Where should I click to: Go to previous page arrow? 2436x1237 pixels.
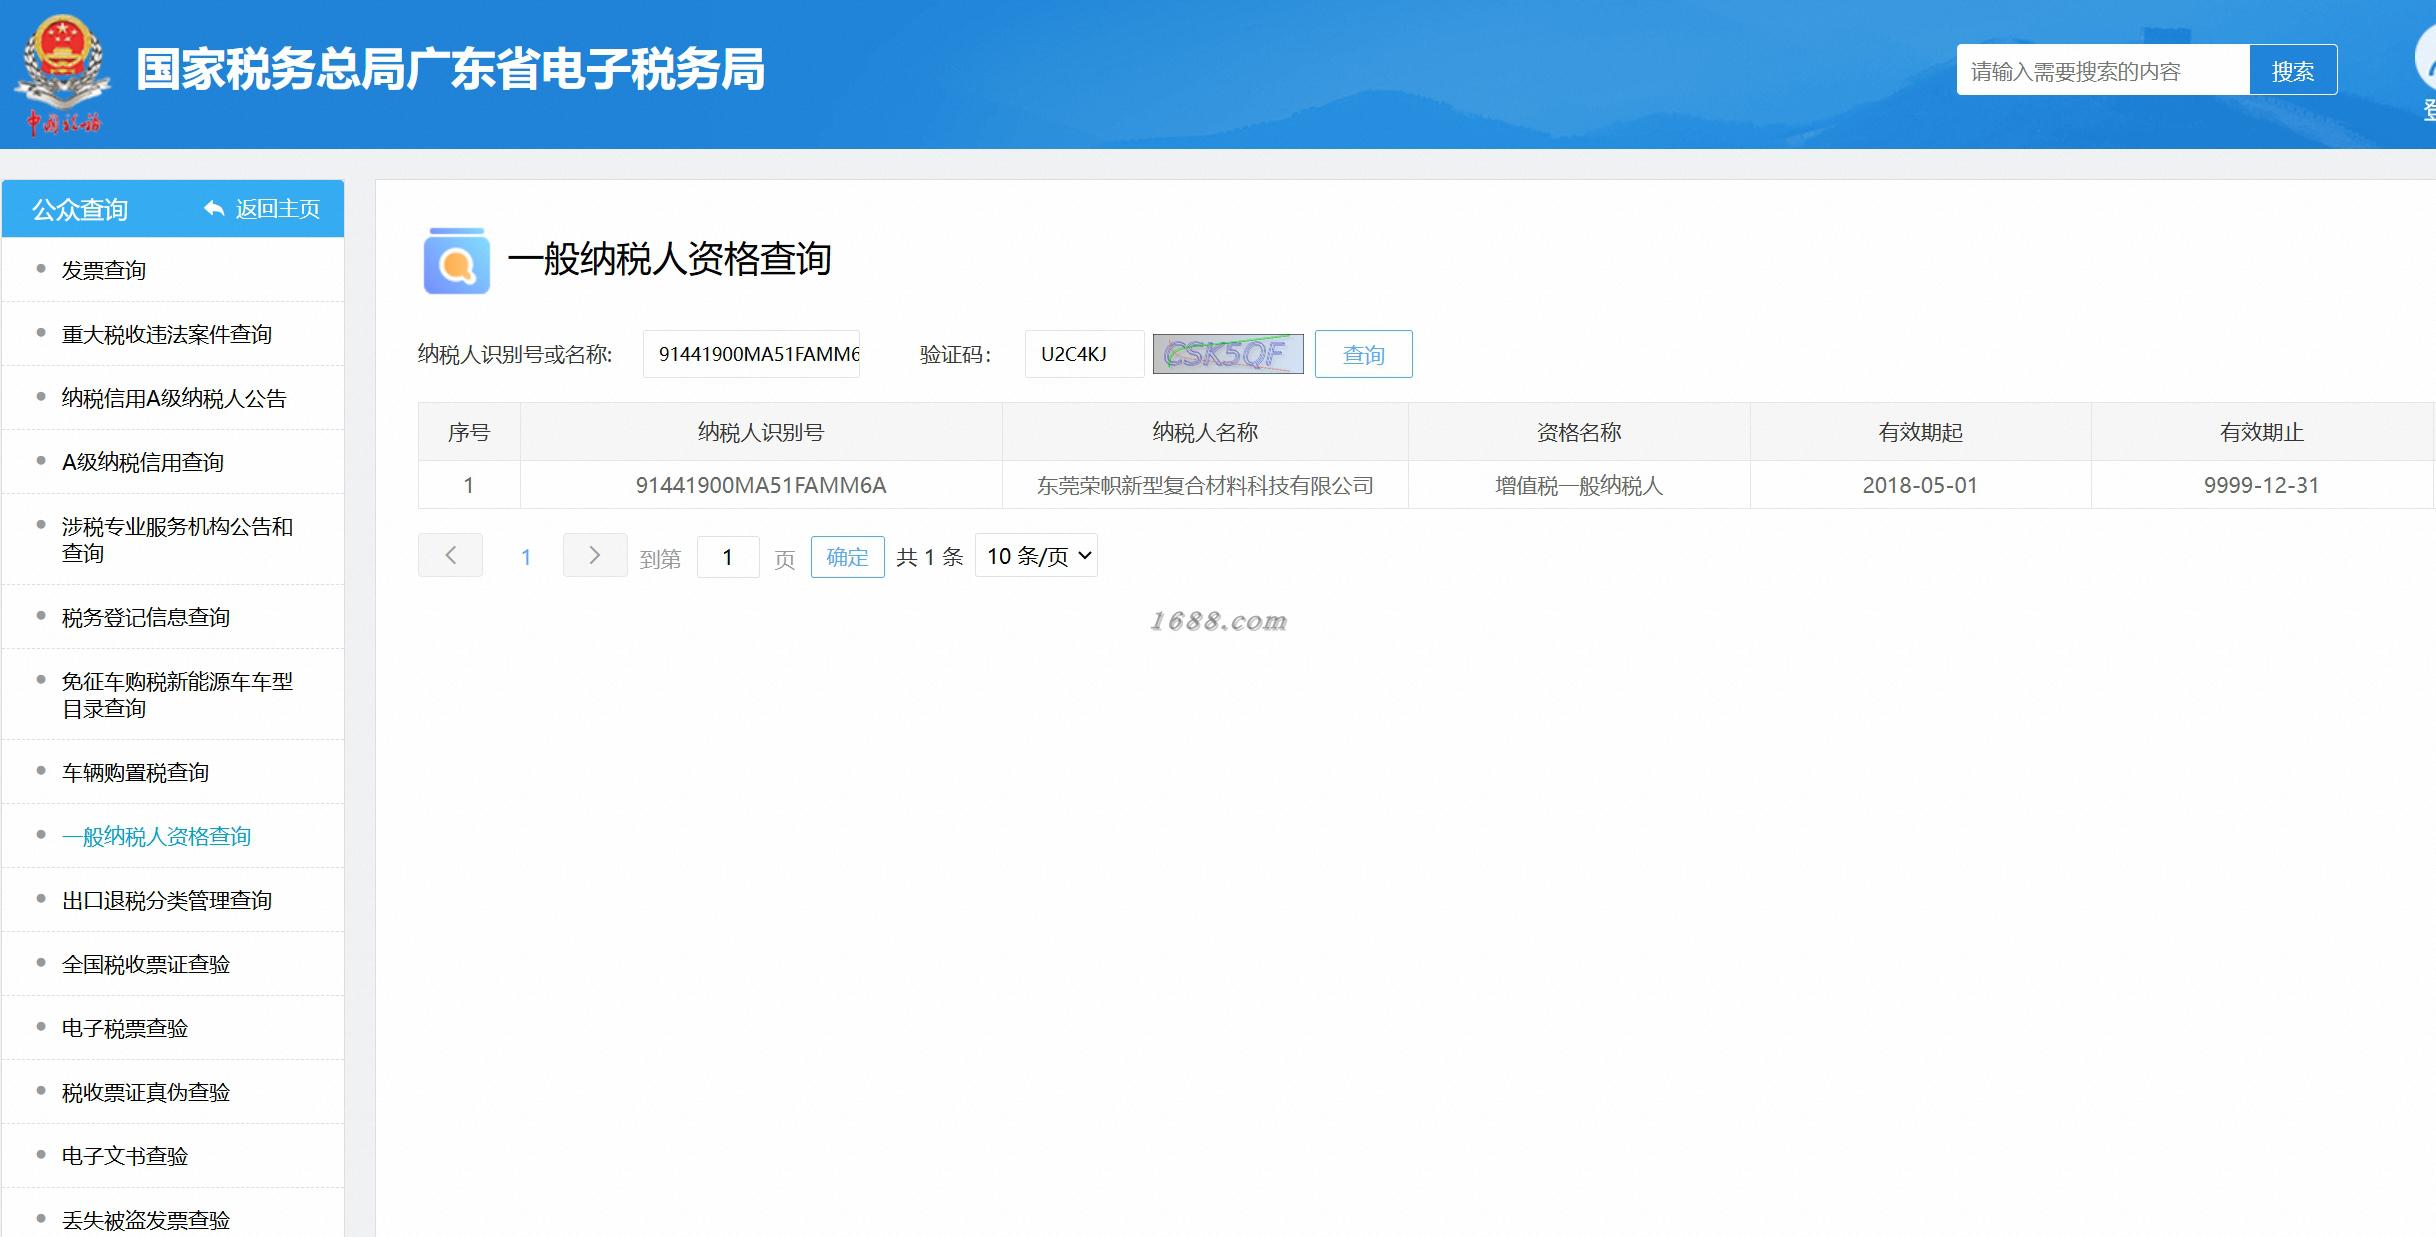coord(450,555)
